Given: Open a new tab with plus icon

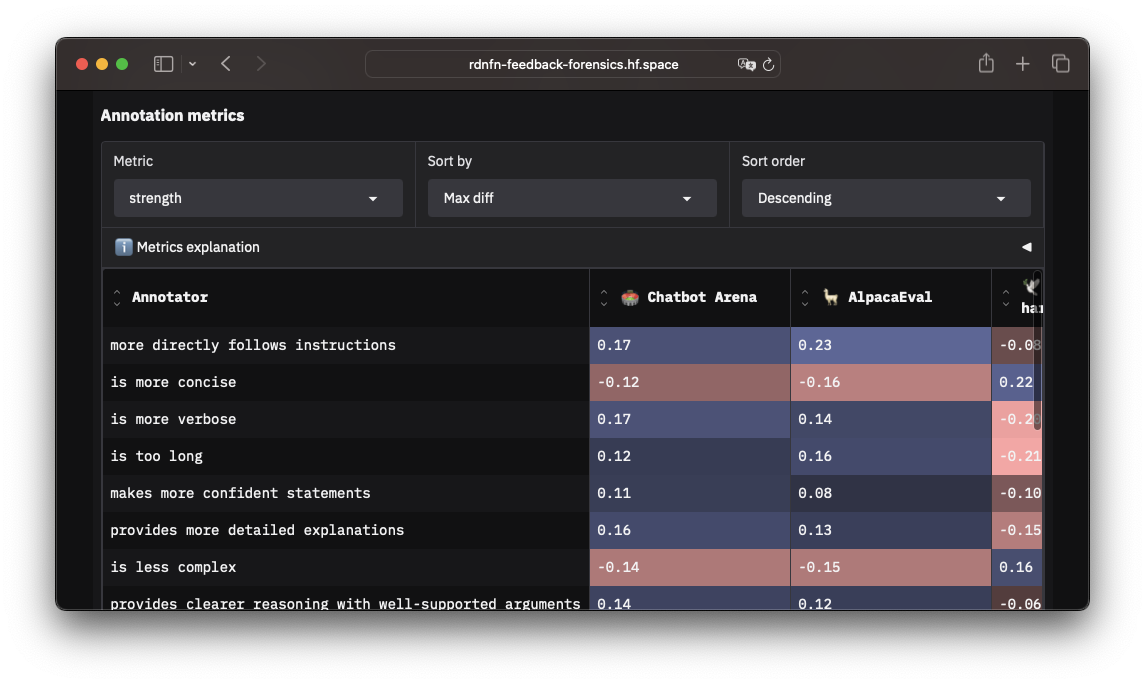Looking at the screenshot, I should 1022,64.
